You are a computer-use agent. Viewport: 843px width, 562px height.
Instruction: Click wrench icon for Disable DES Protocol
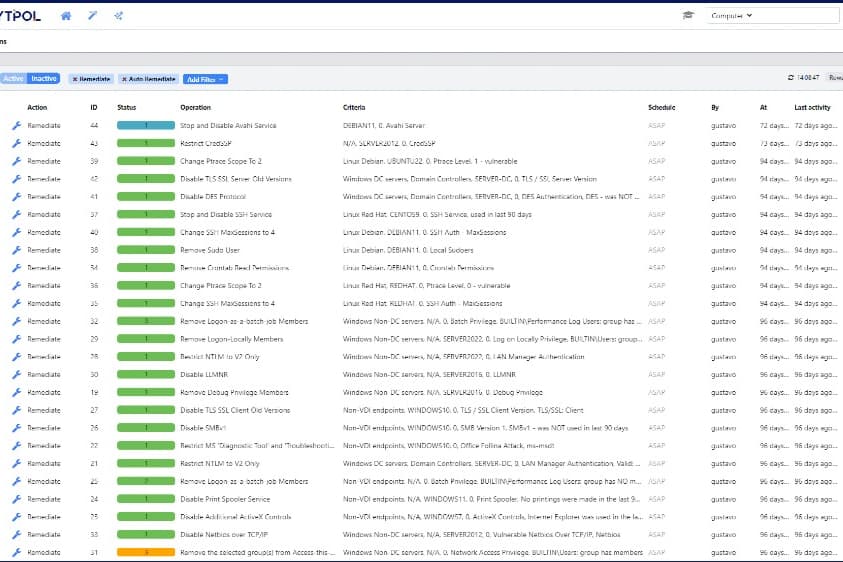click(x=16, y=196)
